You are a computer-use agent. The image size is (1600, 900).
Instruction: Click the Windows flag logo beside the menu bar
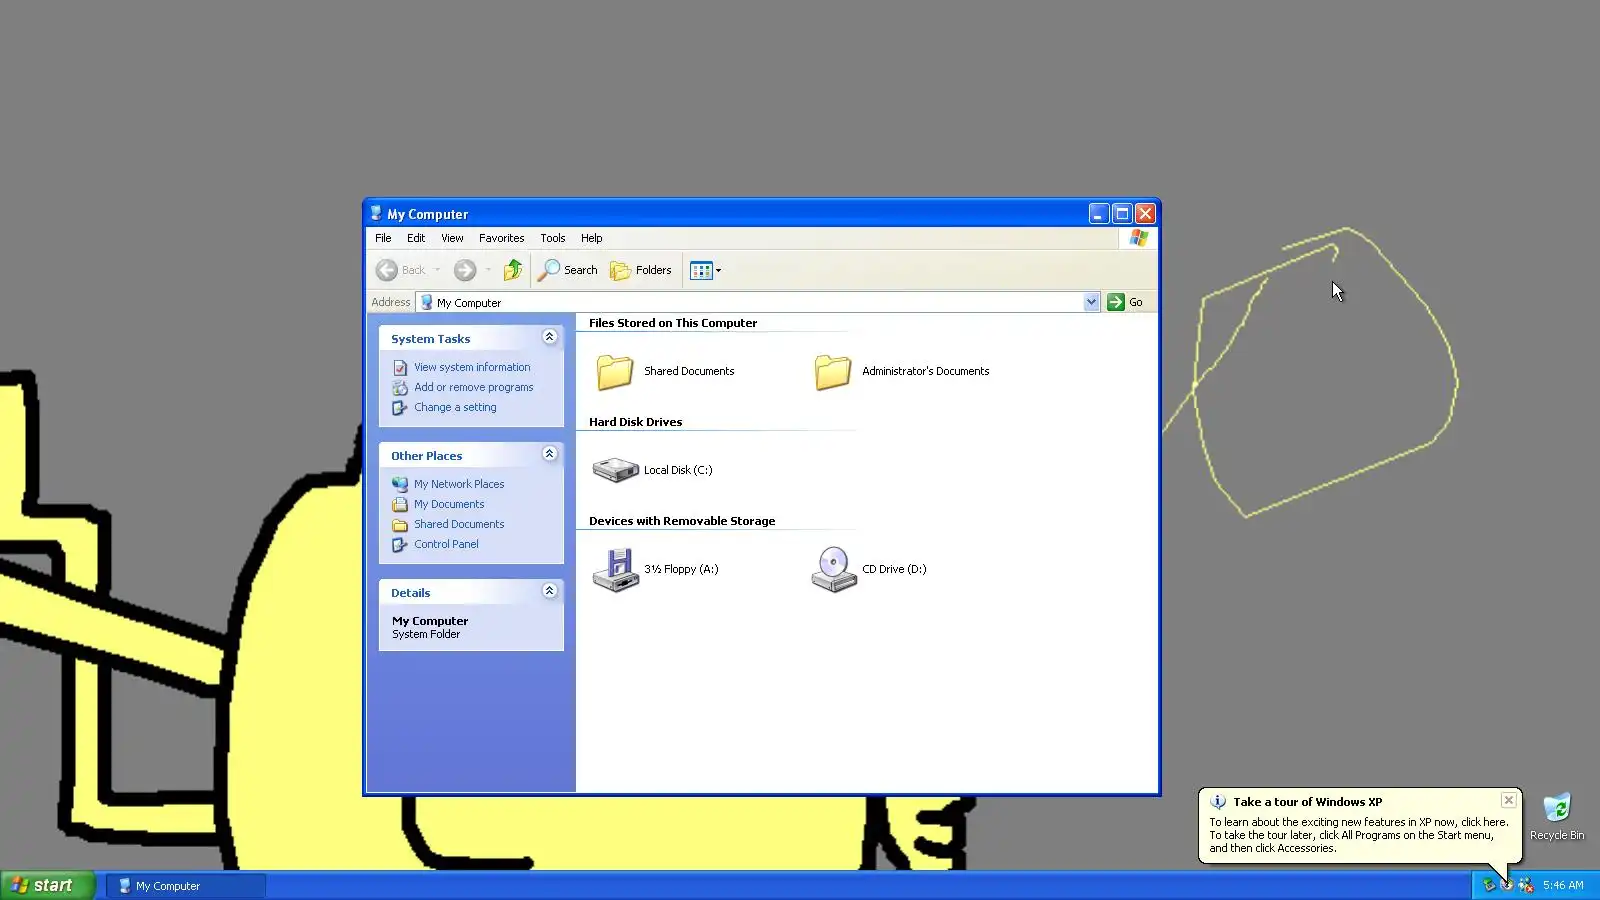click(1139, 238)
